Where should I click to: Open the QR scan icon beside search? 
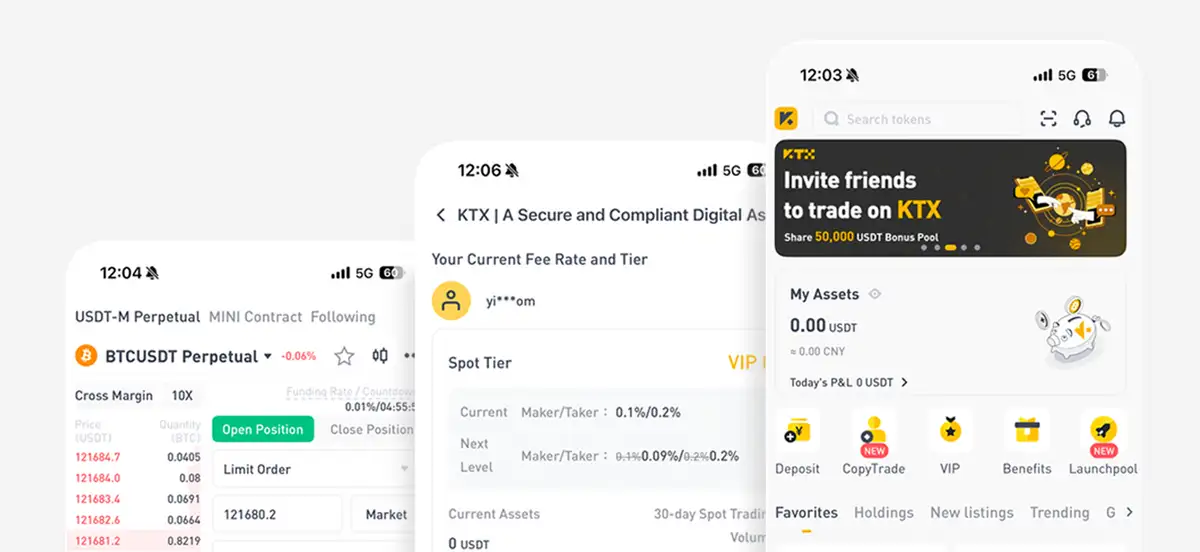[x=1048, y=119]
